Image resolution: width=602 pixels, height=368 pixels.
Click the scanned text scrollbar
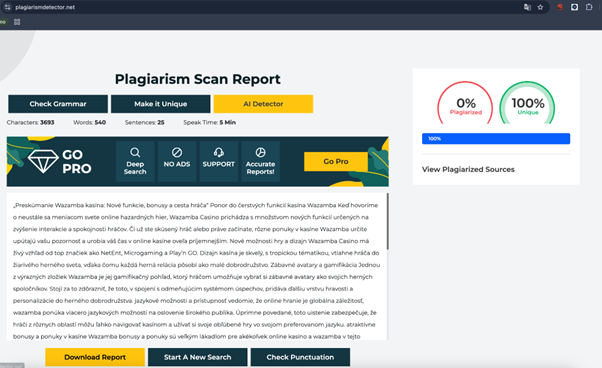(387, 222)
